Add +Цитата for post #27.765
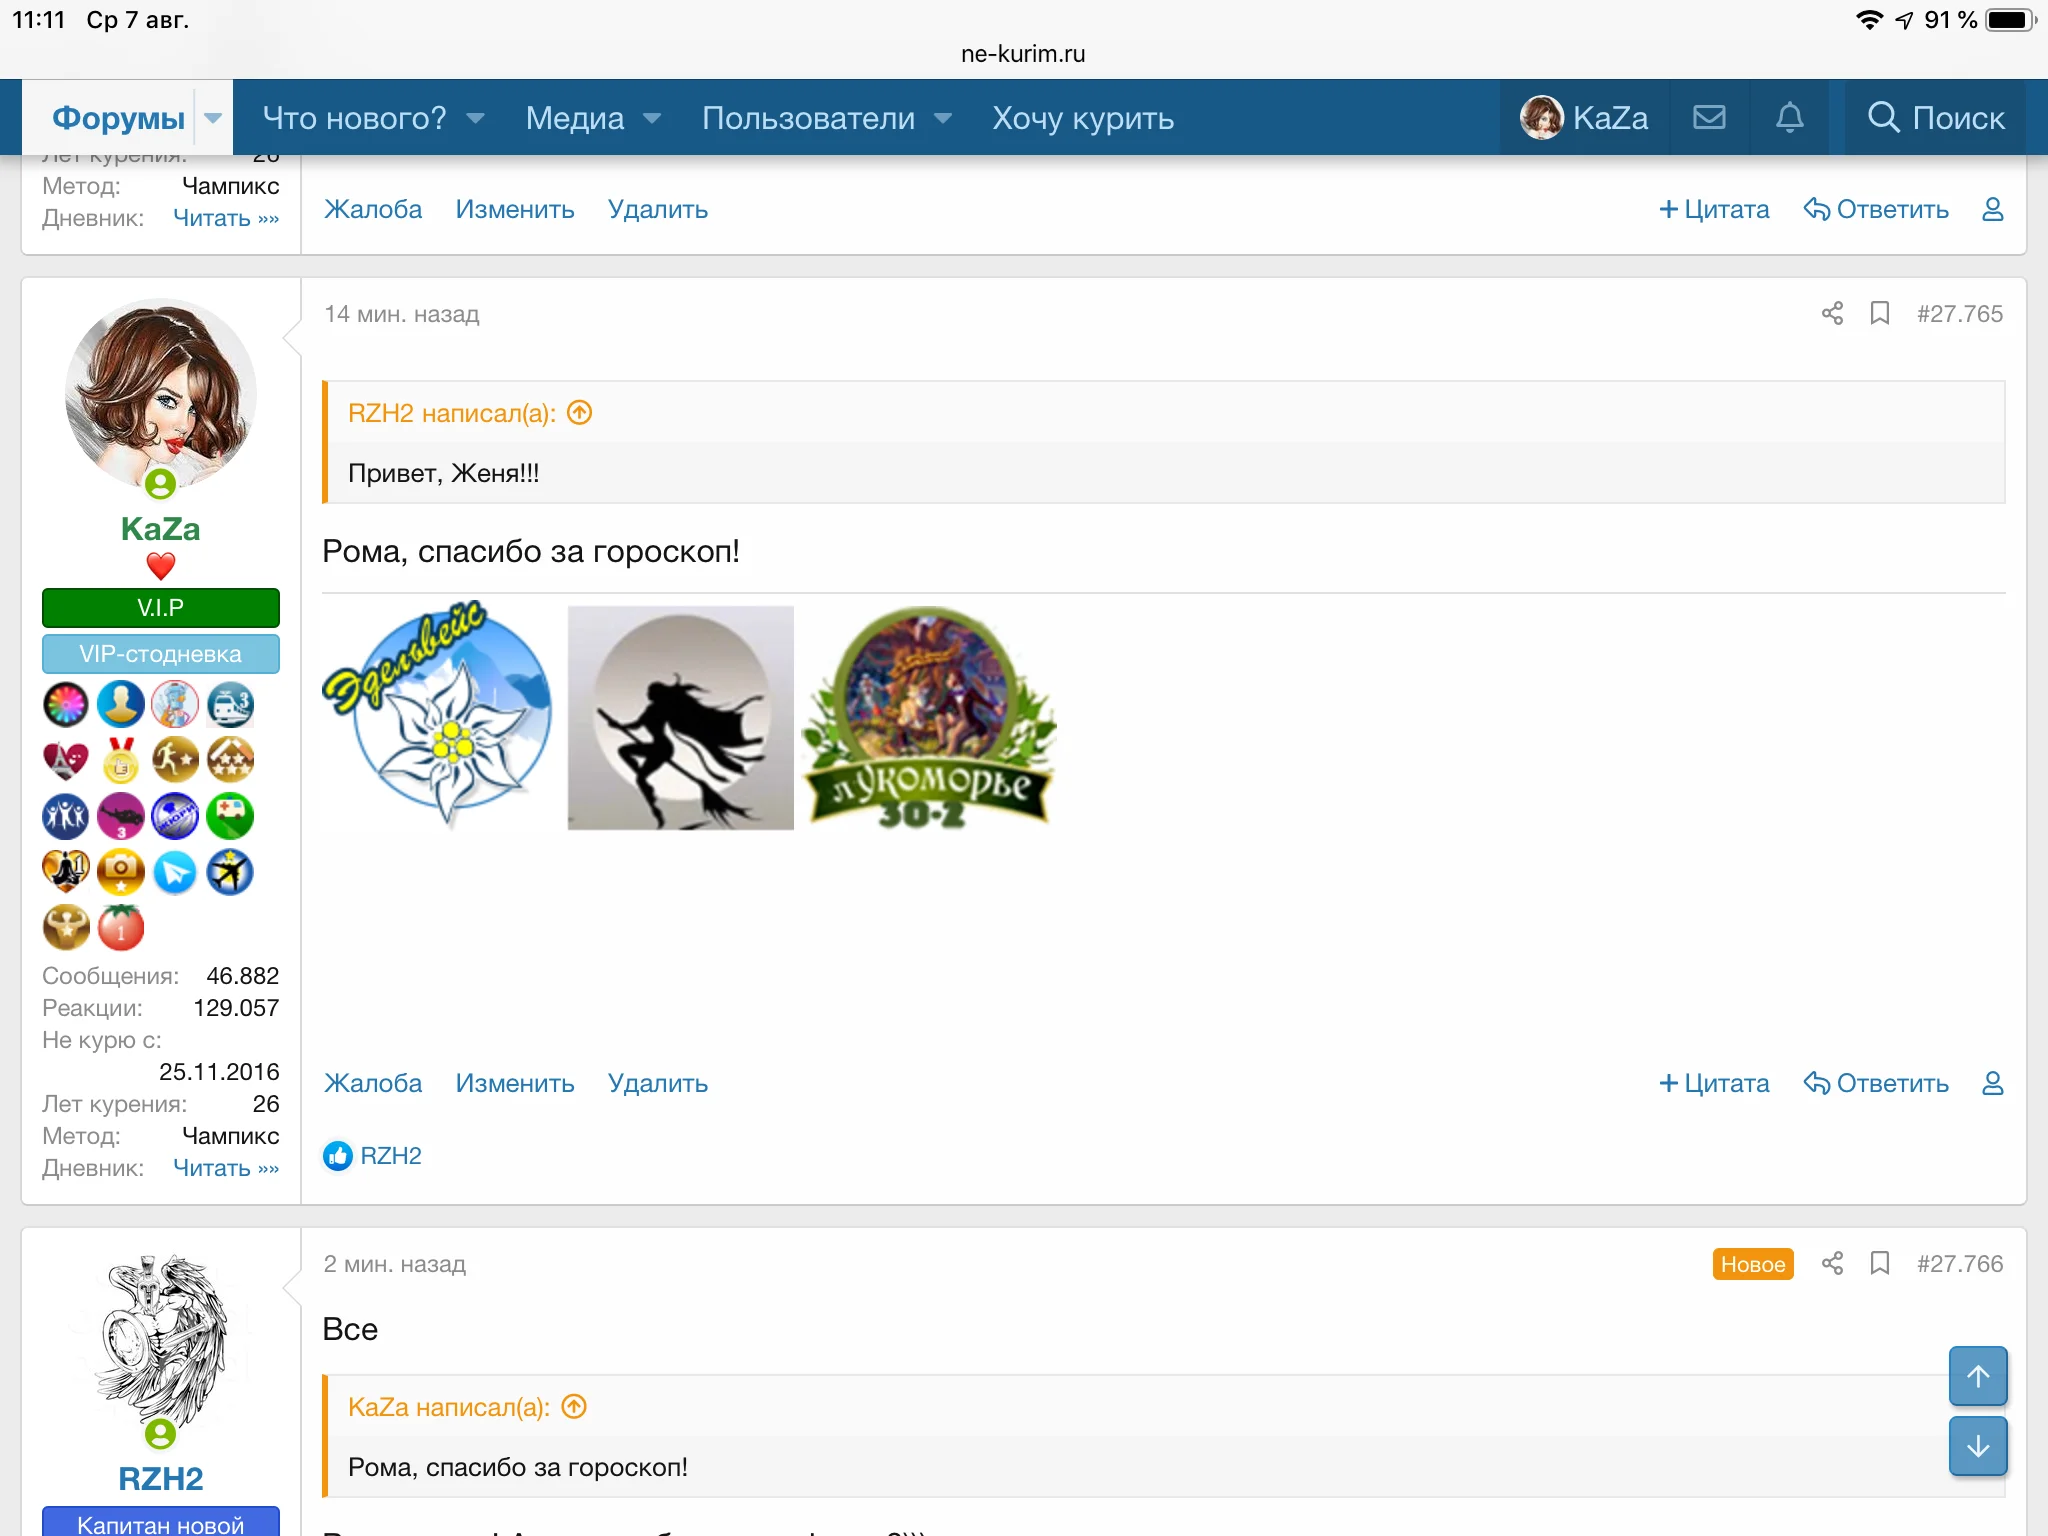Viewport: 2048px width, 1536px height. pos(1714,1083)
